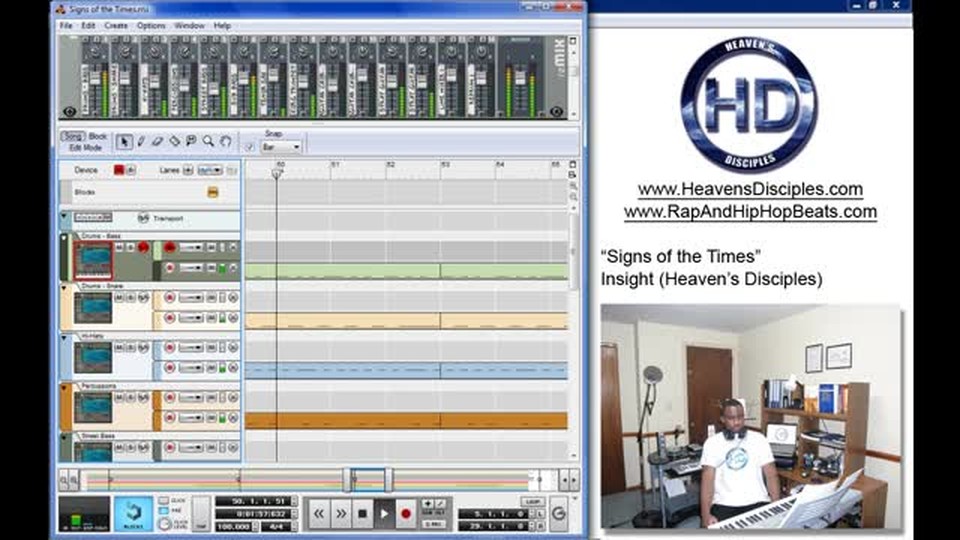Select the Magnify tool
Image resolution: width=960 pixels, height=540 pixels.
[x=208, y=142]
